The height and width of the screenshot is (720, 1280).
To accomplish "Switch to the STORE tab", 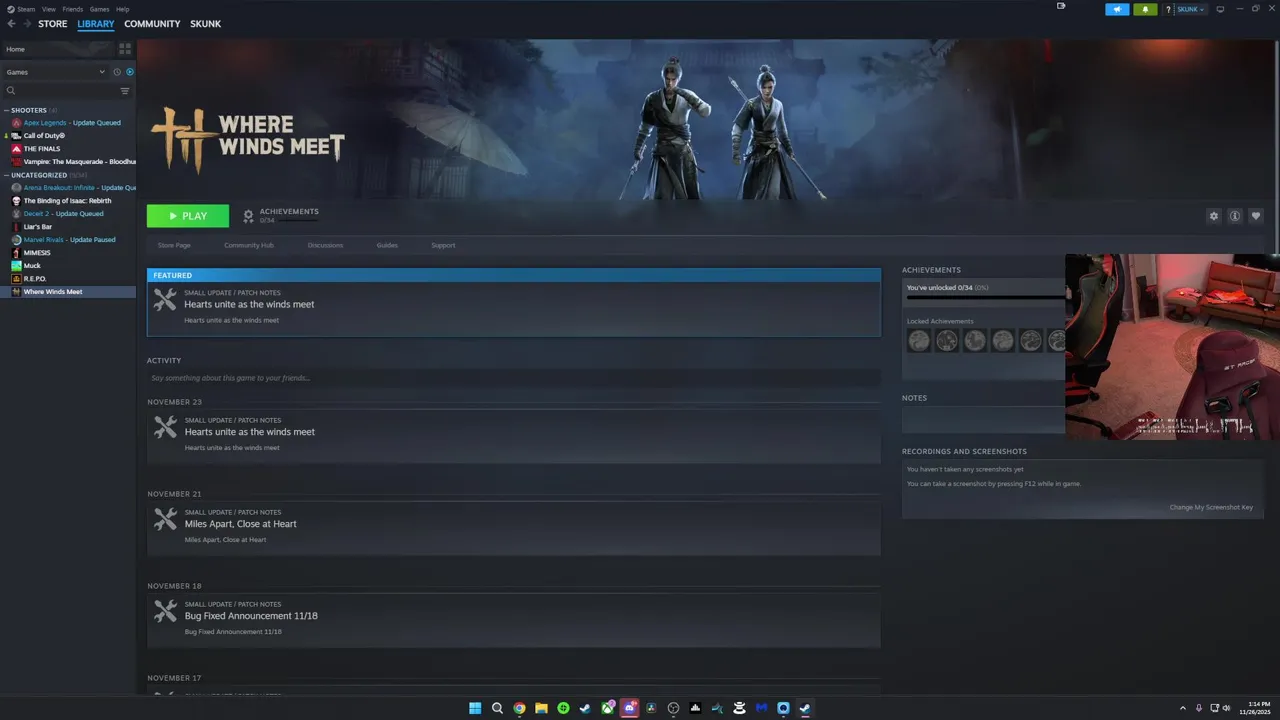I will tap(53, 24).
